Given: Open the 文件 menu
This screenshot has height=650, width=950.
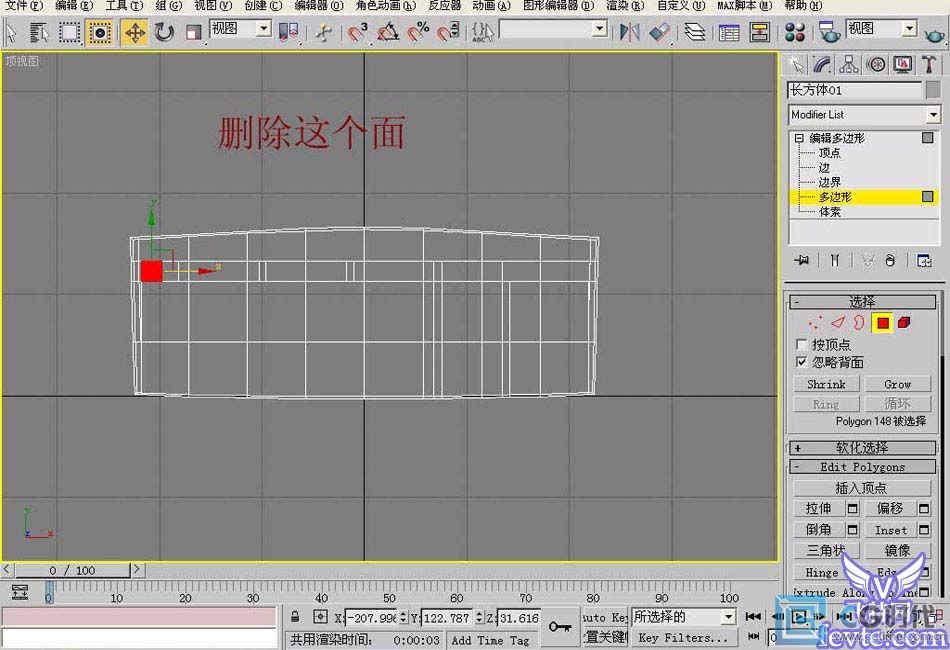Looking at the screenshot, I should (x=24, y=6).
